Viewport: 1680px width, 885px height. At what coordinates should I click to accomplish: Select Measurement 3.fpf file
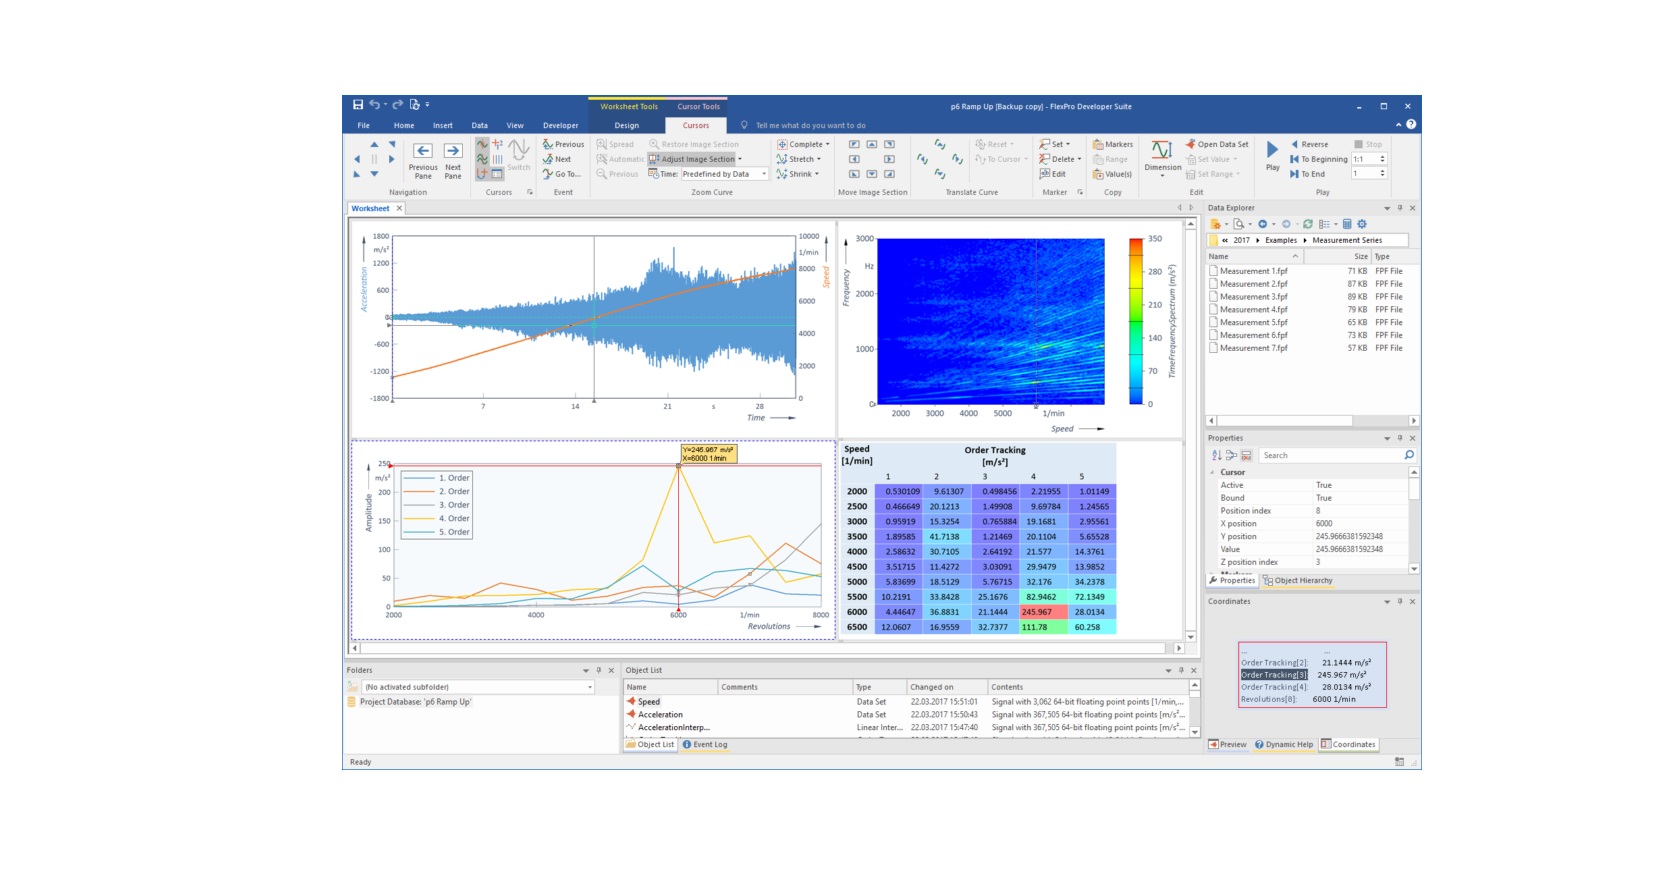1253,297
